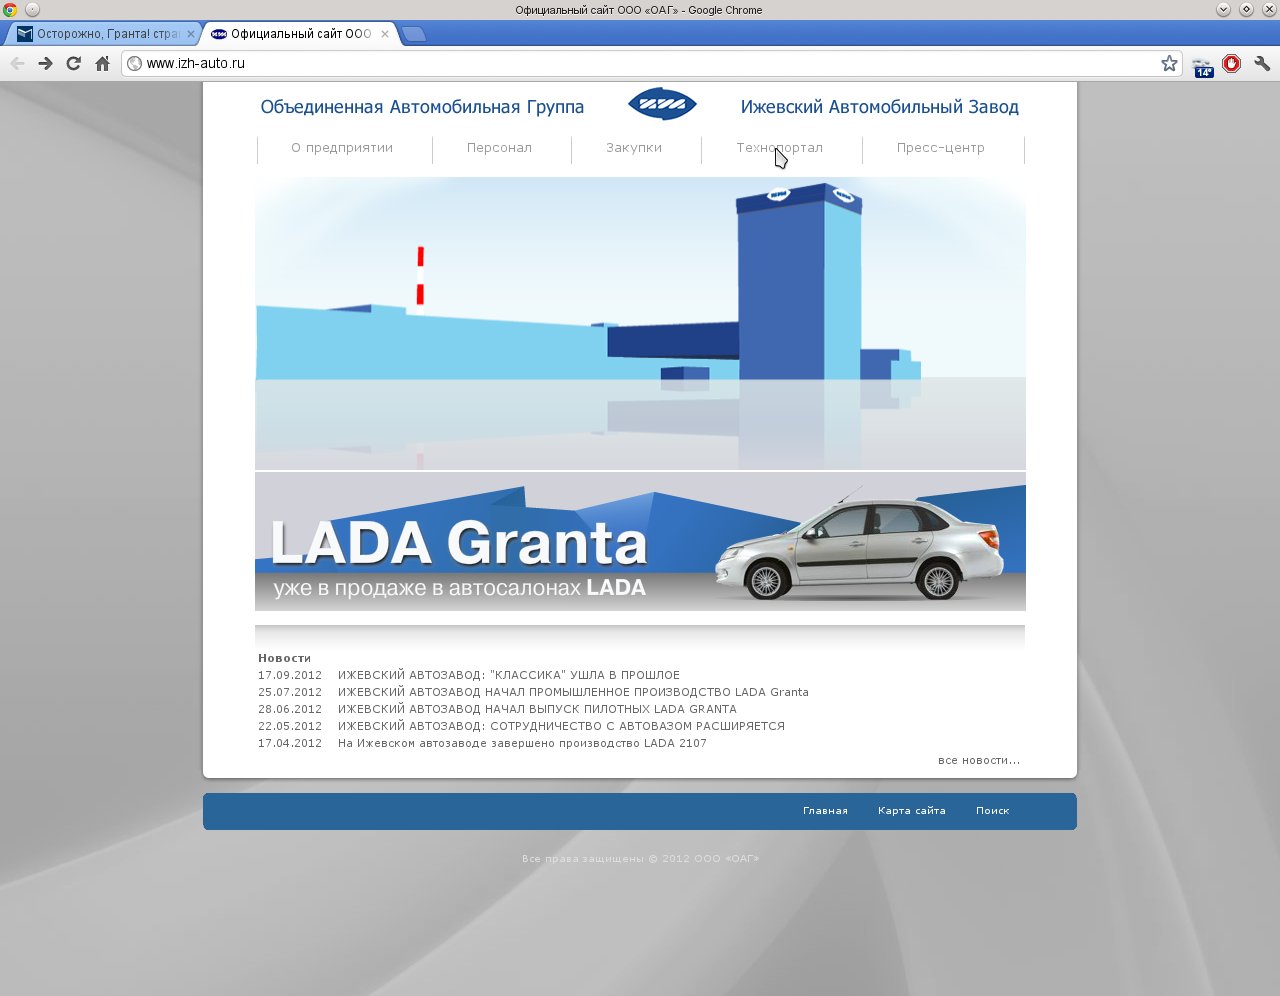Open news about LADA 2107 production ending
The height and width of the screenshot is (996, 1280).
coord(522,743)
